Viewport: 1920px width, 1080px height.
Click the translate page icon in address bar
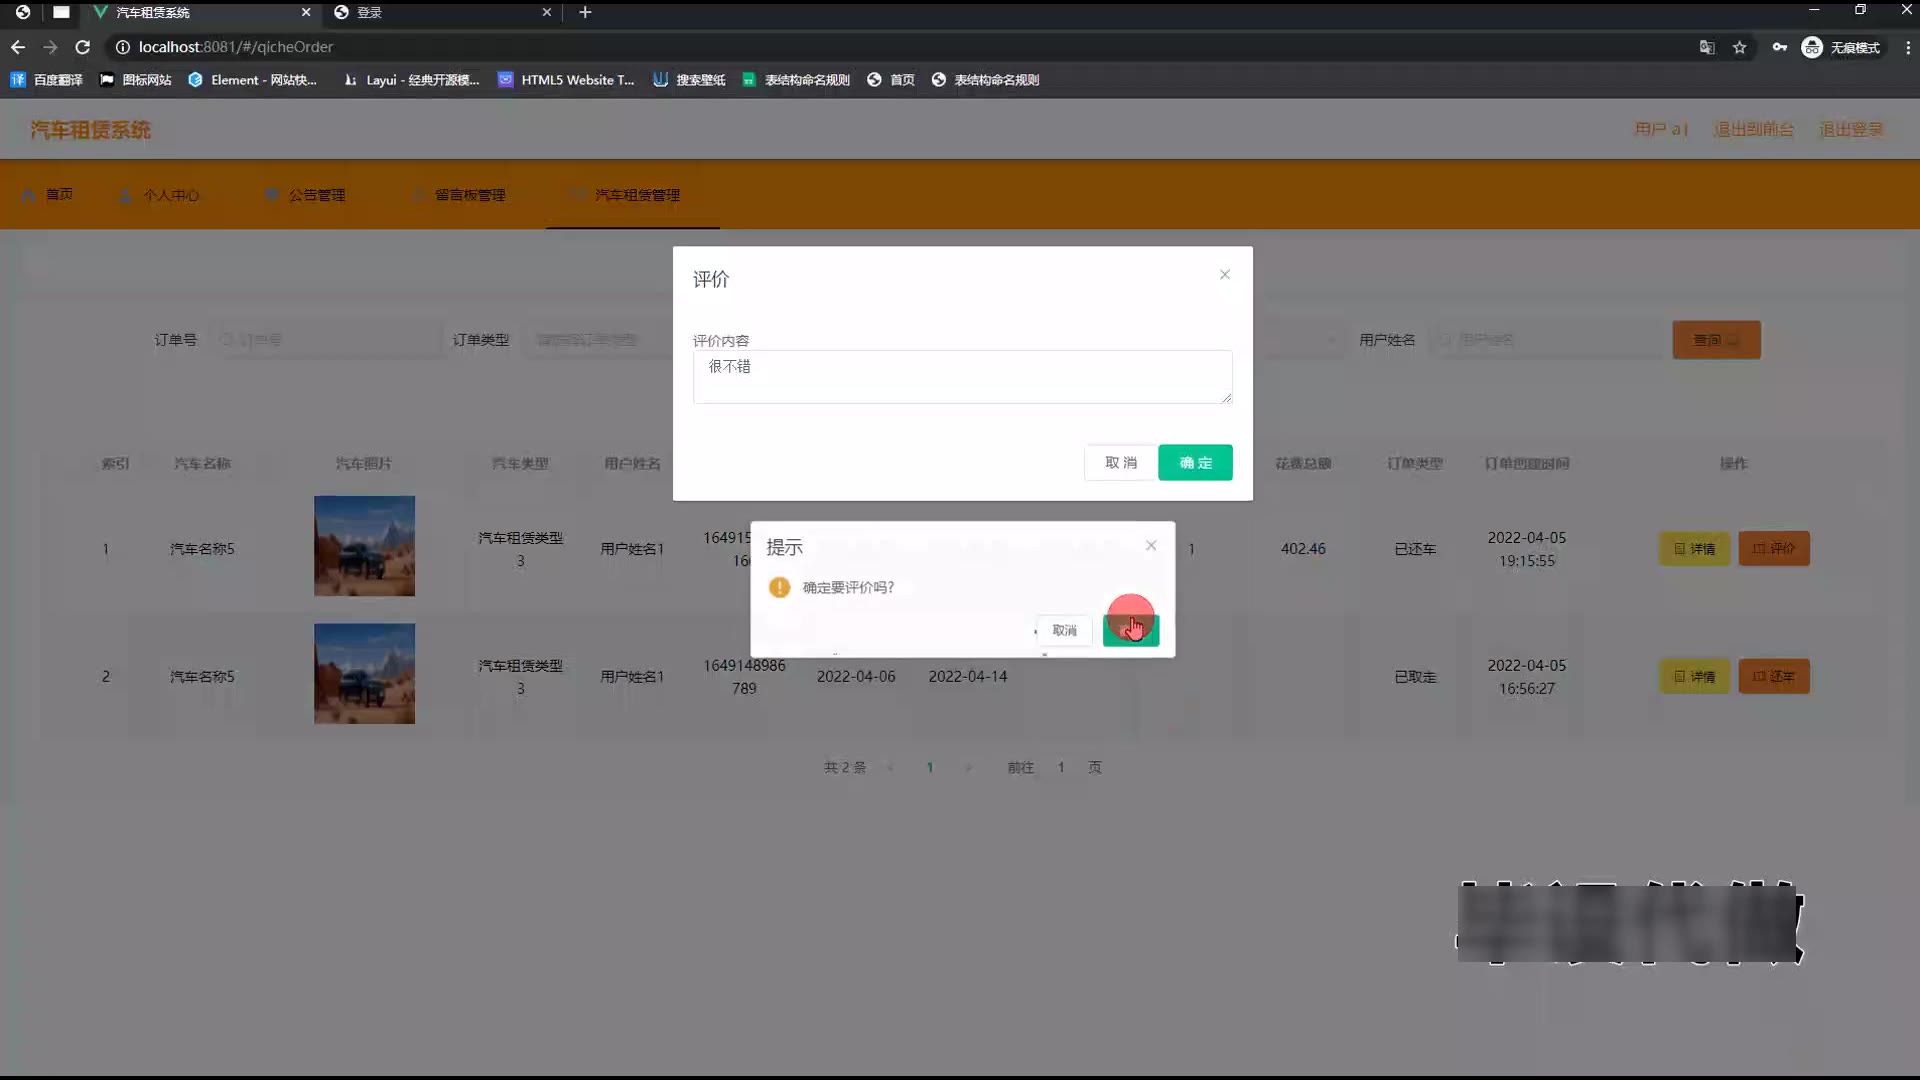pos(1707,47)
